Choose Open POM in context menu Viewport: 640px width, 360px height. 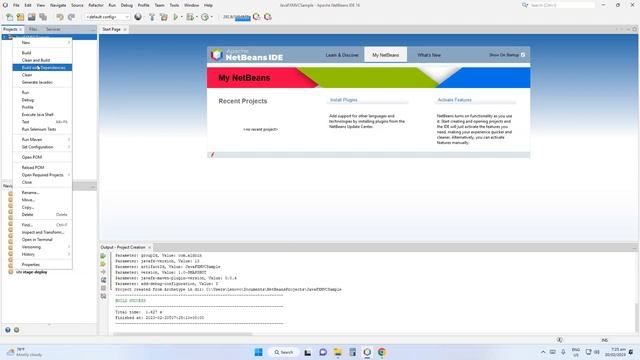coord(42,157)
